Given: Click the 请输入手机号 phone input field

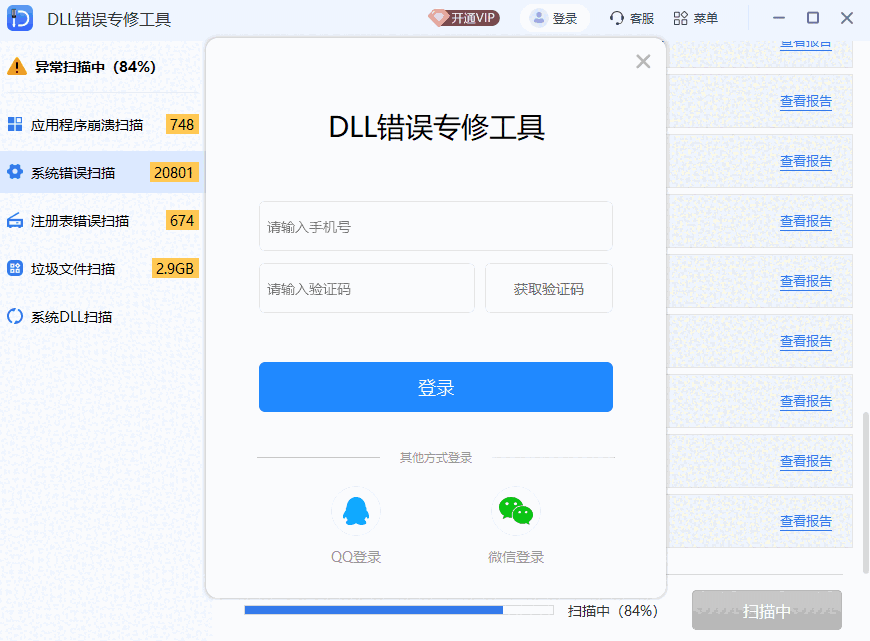Looking at the screenshot, I should coord(435,226).
